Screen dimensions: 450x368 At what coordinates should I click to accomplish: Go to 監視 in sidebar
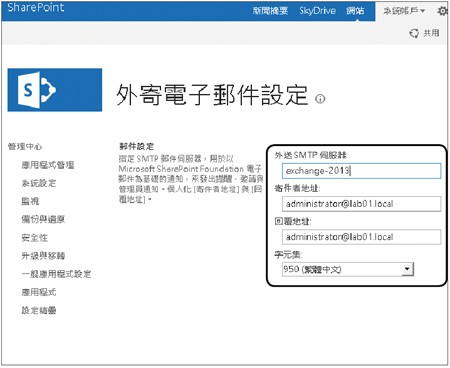pos(30,201)
